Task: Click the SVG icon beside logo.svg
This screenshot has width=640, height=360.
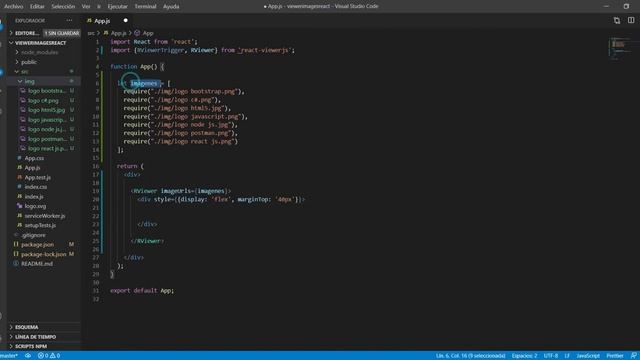Action: [x=19, y=206]
